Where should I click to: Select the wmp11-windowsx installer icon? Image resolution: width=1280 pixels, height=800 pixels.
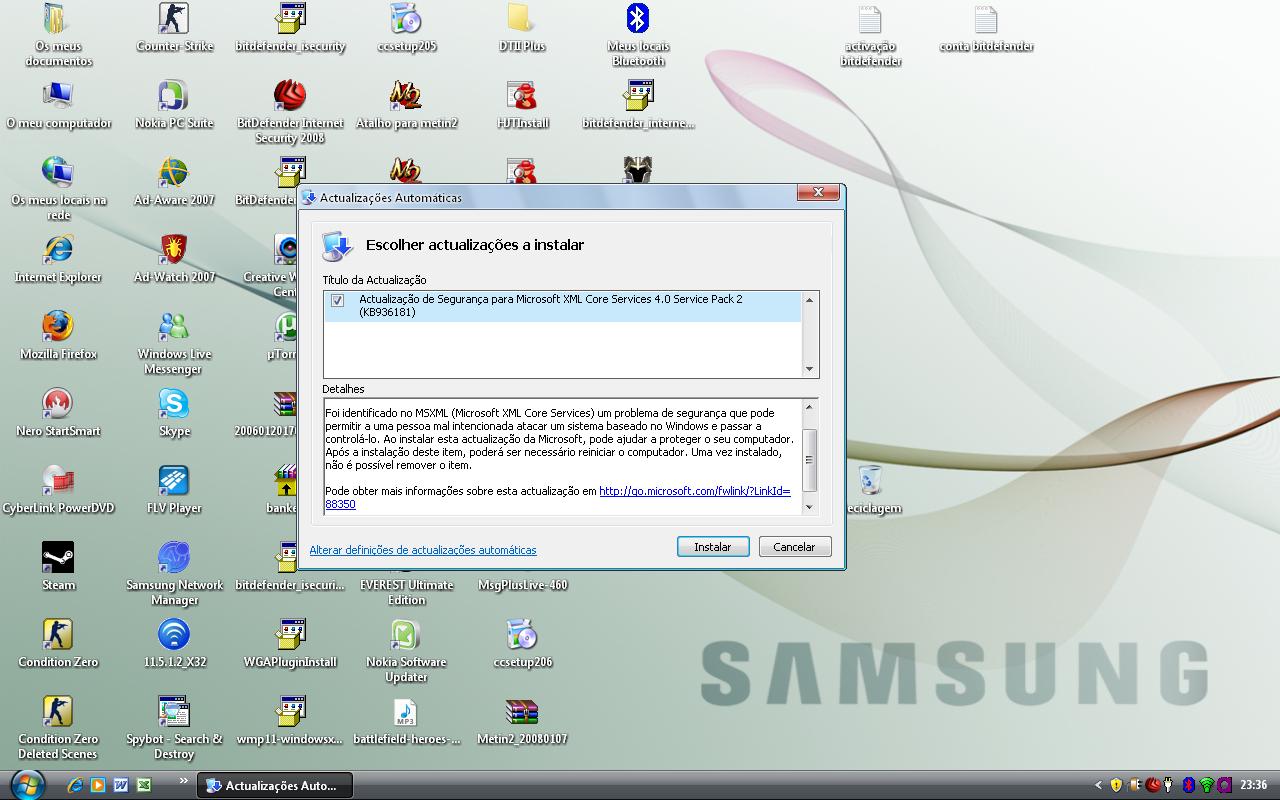coord(290,720)
